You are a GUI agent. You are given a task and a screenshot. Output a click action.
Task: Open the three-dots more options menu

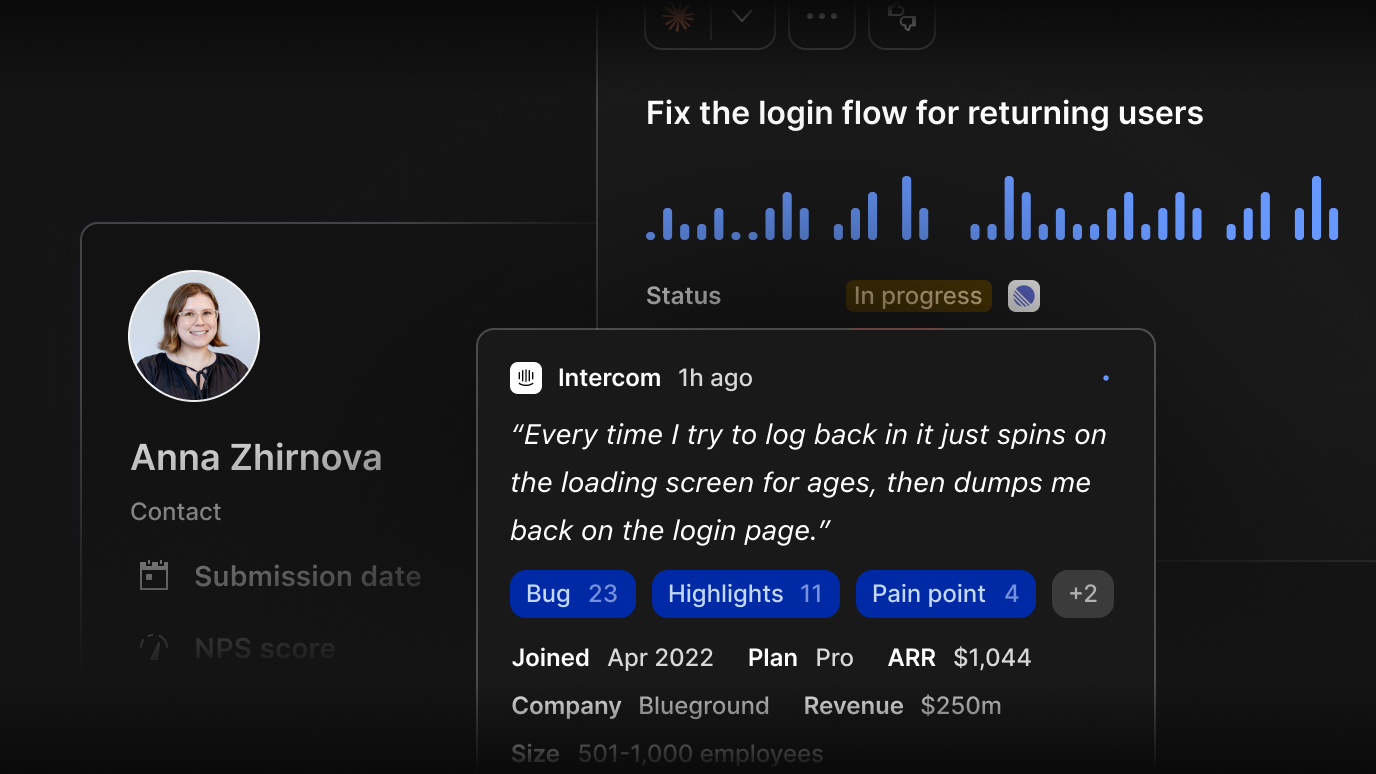tap(822, 17)
